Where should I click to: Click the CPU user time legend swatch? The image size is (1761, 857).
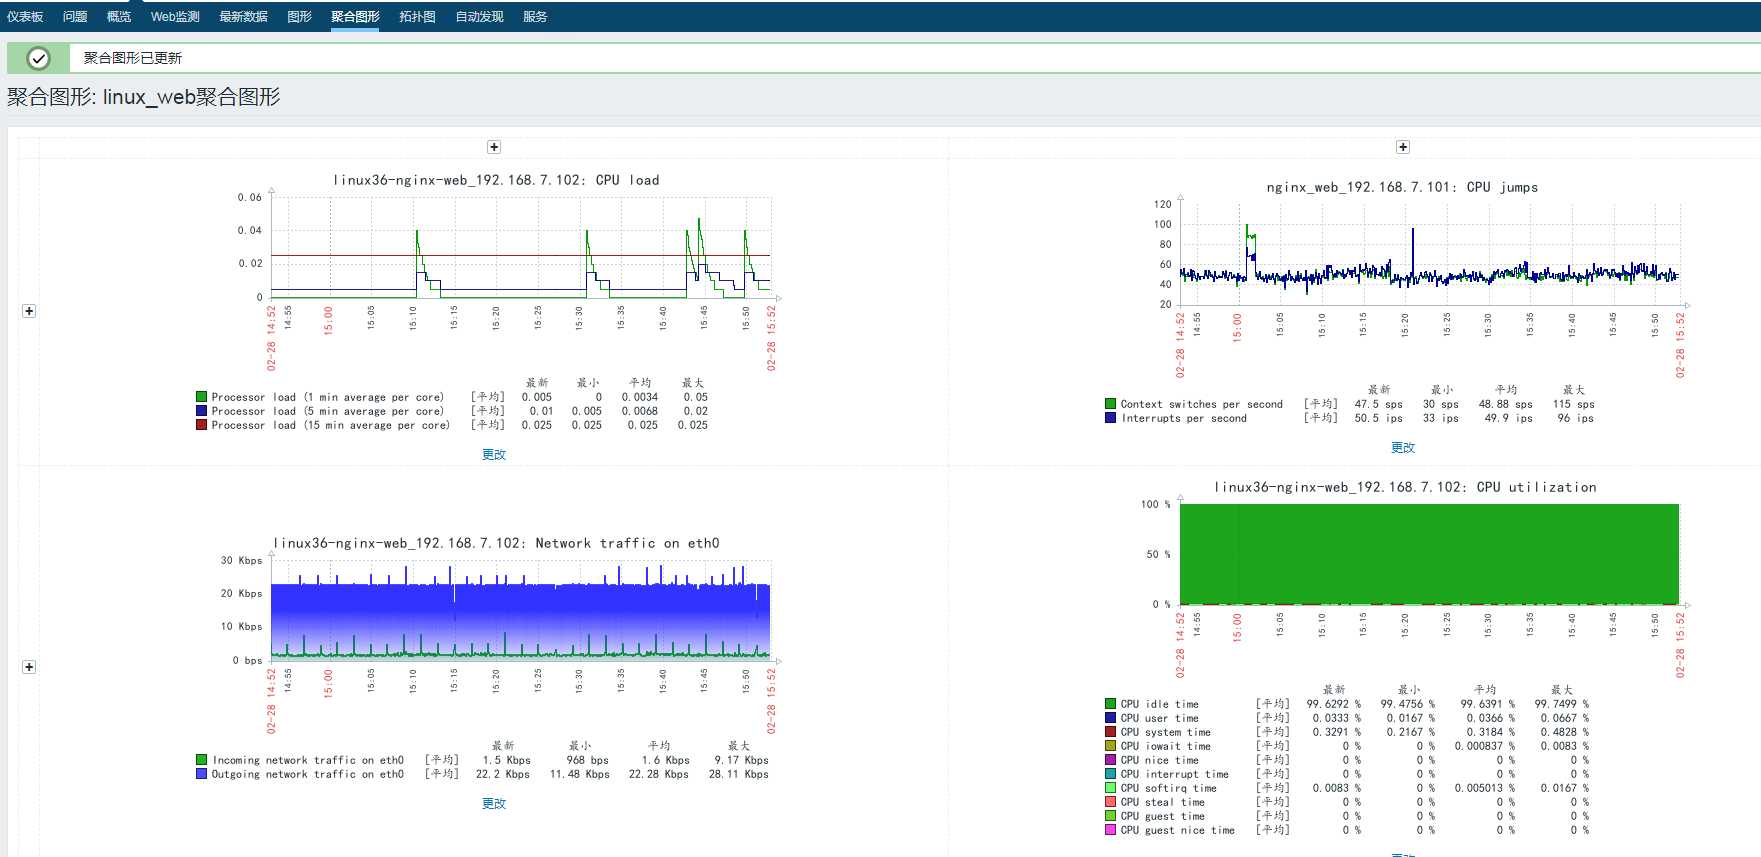1111,718
